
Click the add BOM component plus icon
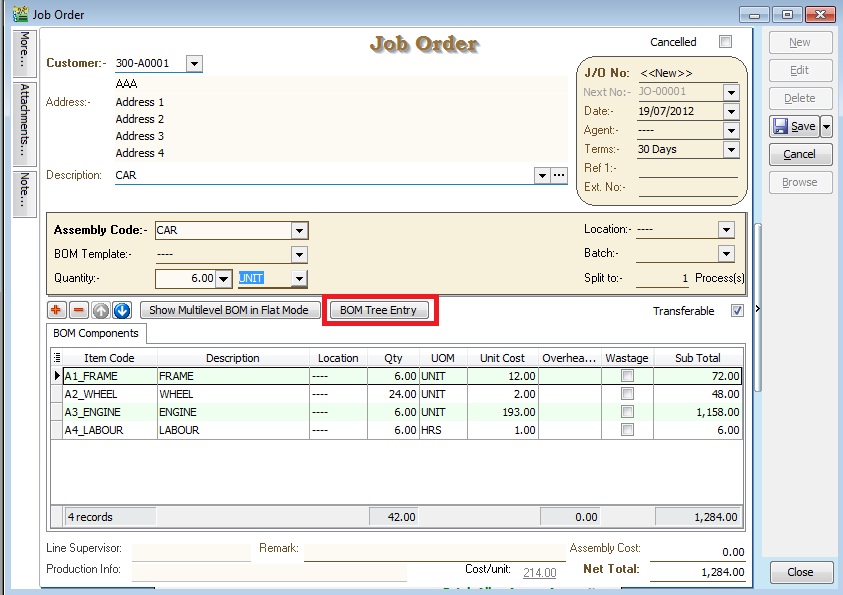[x=55, y=310]
